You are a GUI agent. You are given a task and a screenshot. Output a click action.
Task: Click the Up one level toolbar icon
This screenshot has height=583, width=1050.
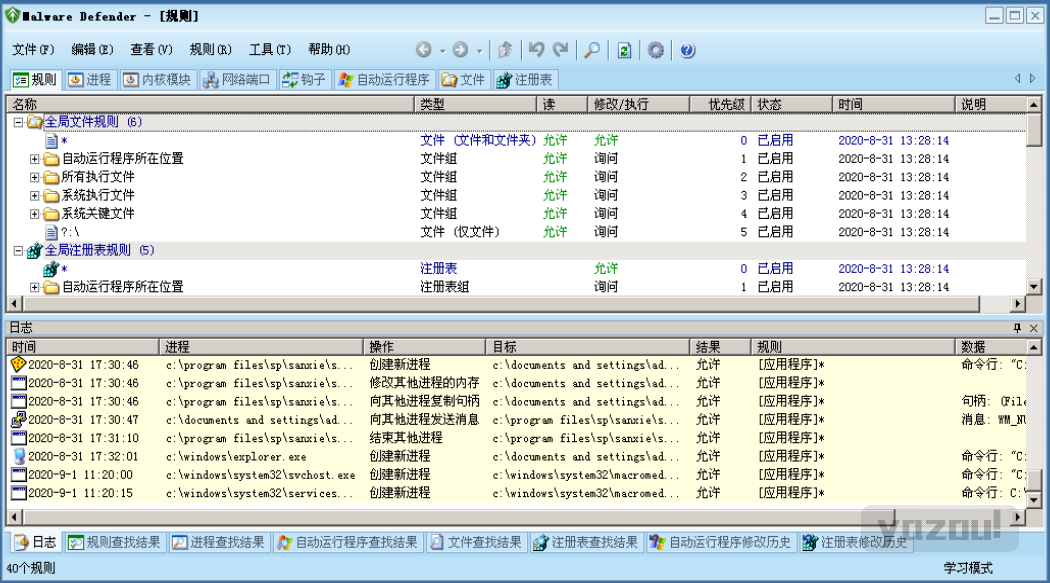(506, 50)
